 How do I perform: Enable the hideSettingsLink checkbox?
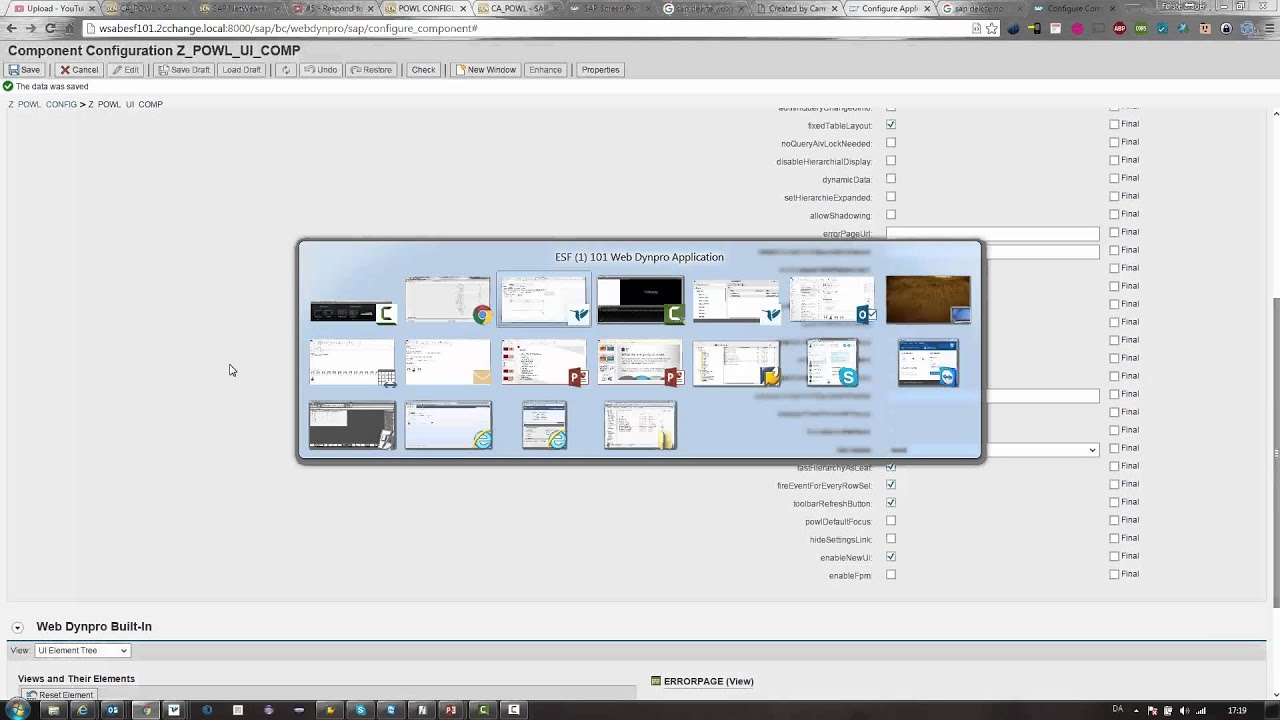tap(891, 539)
